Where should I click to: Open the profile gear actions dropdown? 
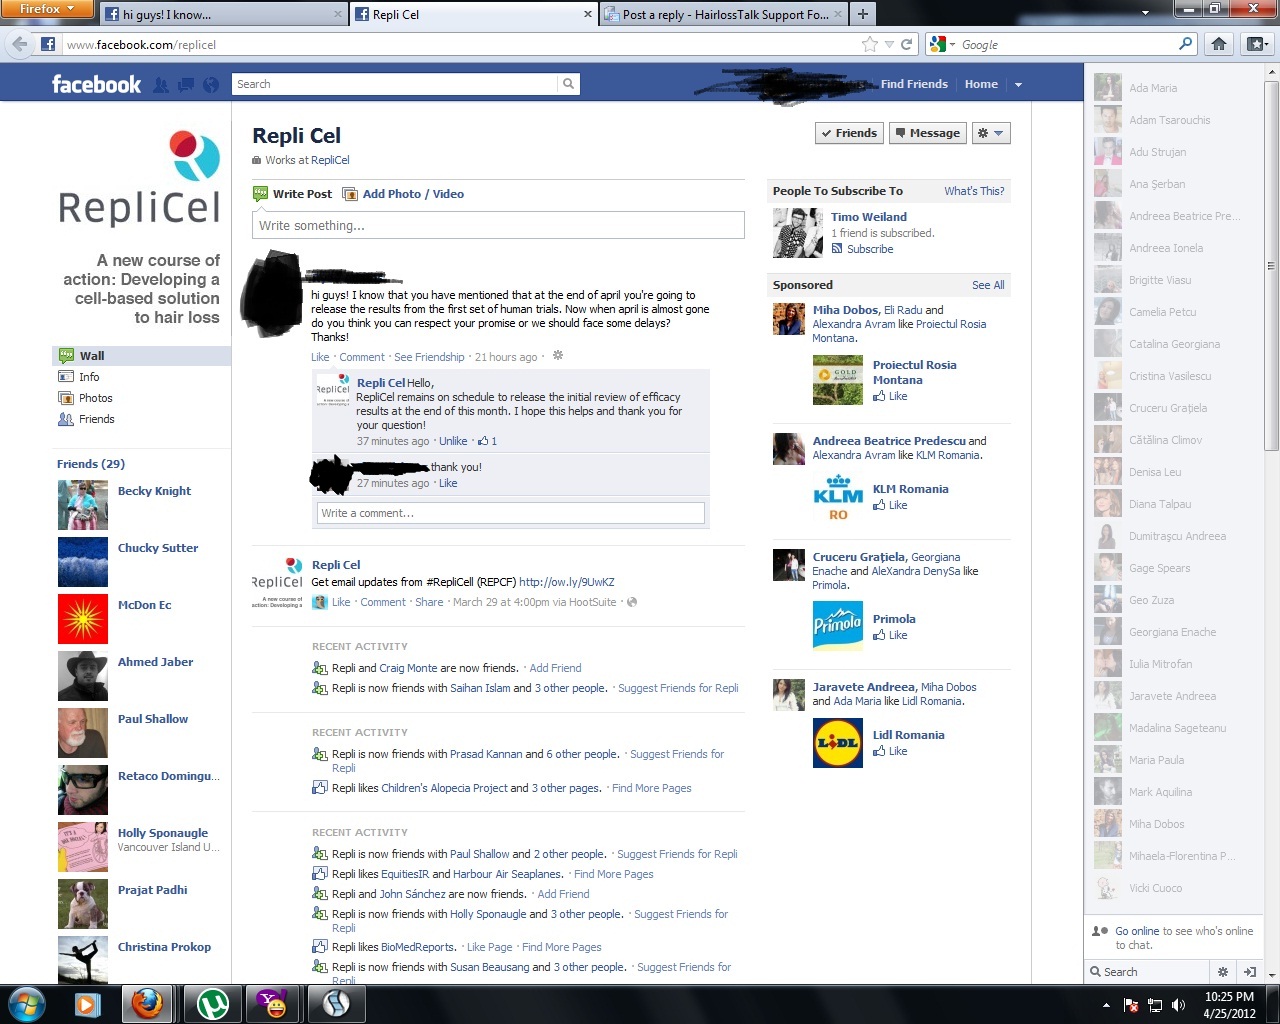point(990,133)
